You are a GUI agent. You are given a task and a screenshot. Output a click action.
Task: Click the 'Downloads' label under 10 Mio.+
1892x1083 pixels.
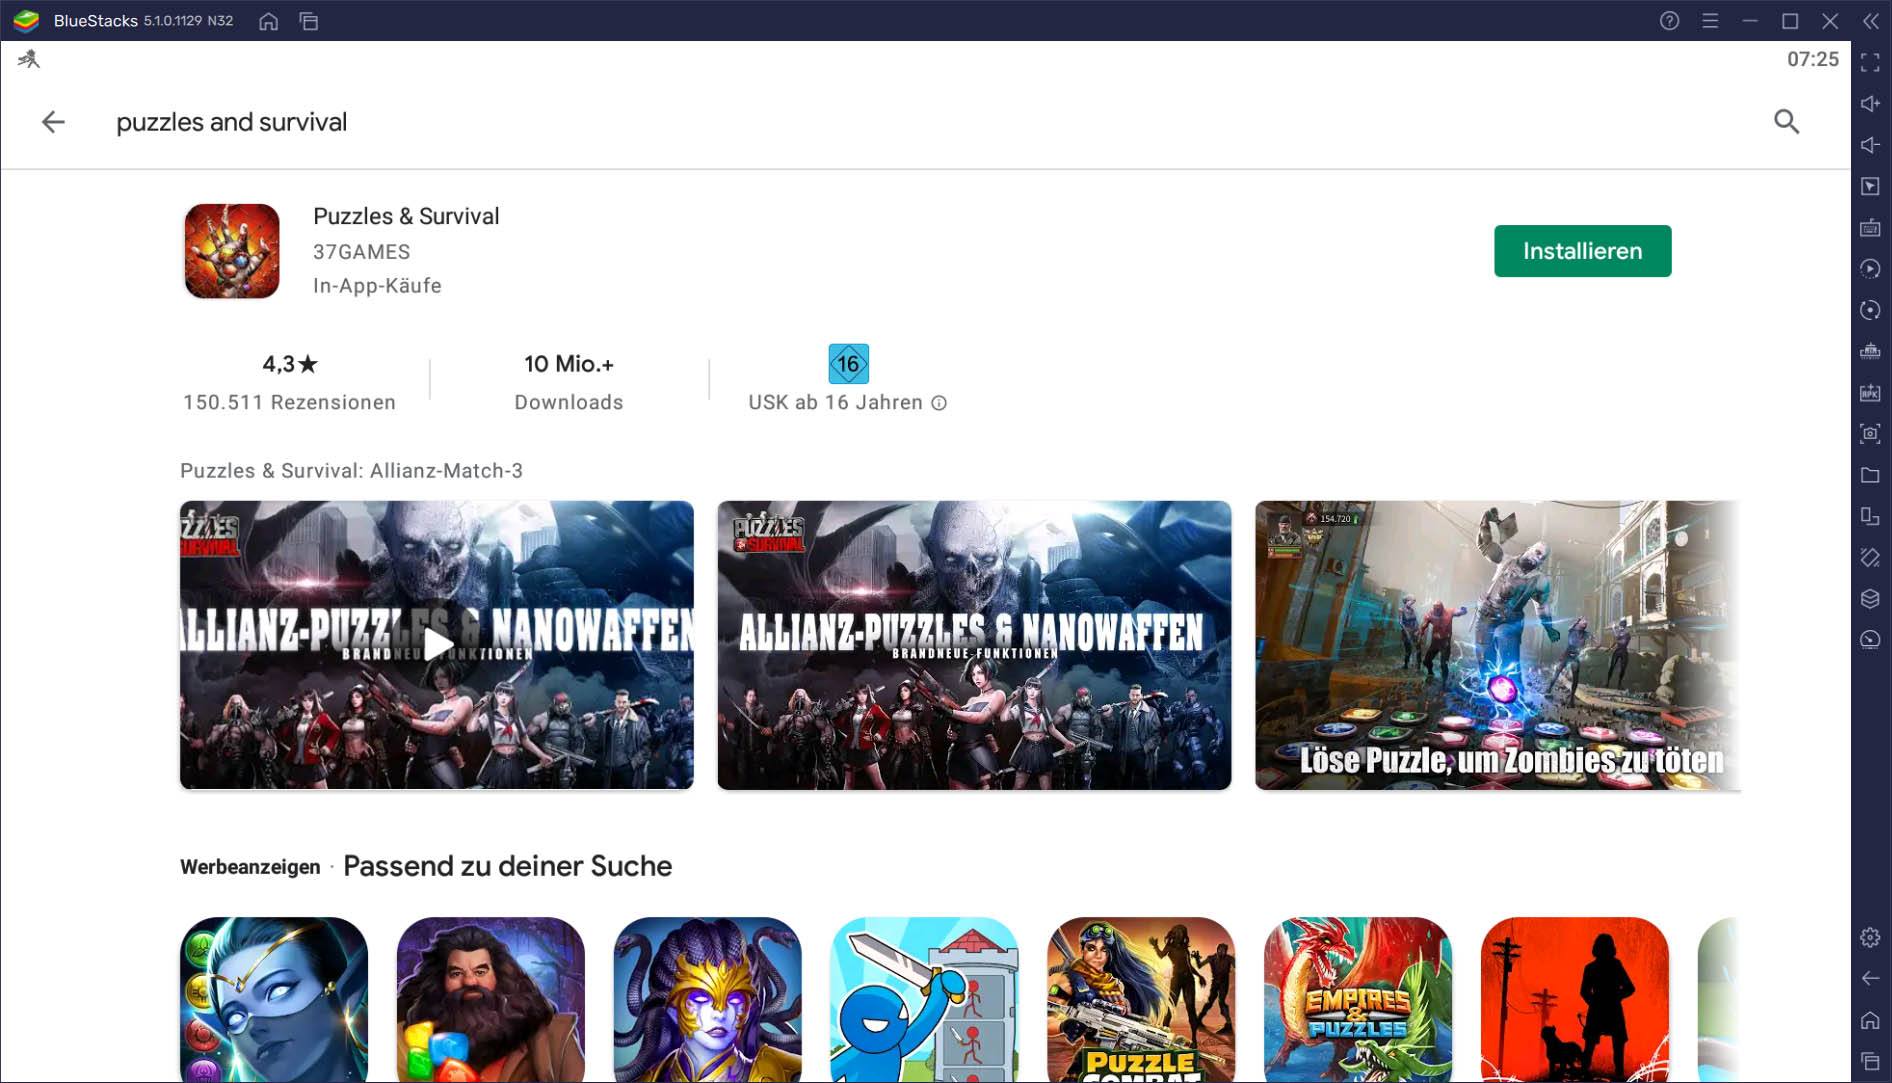pos(569,402)
